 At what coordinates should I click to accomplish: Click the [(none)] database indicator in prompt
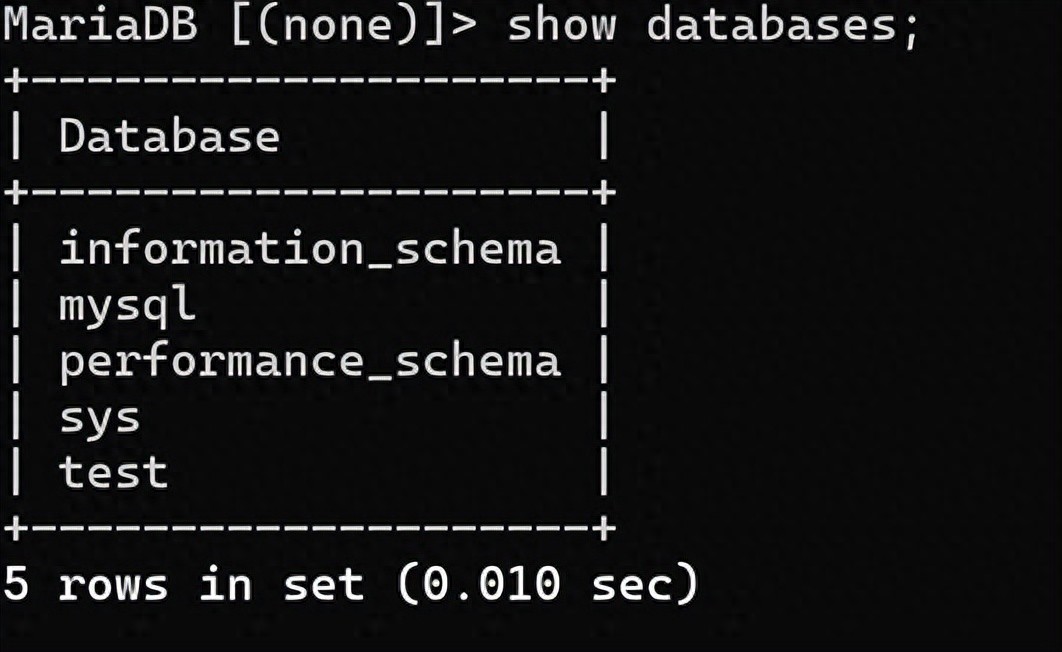click(338, 25)
